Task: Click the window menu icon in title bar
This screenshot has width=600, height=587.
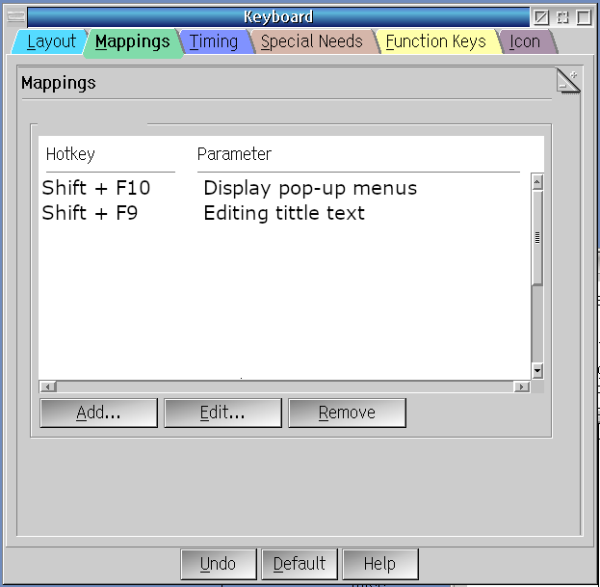Action: (x=16, y=17)
